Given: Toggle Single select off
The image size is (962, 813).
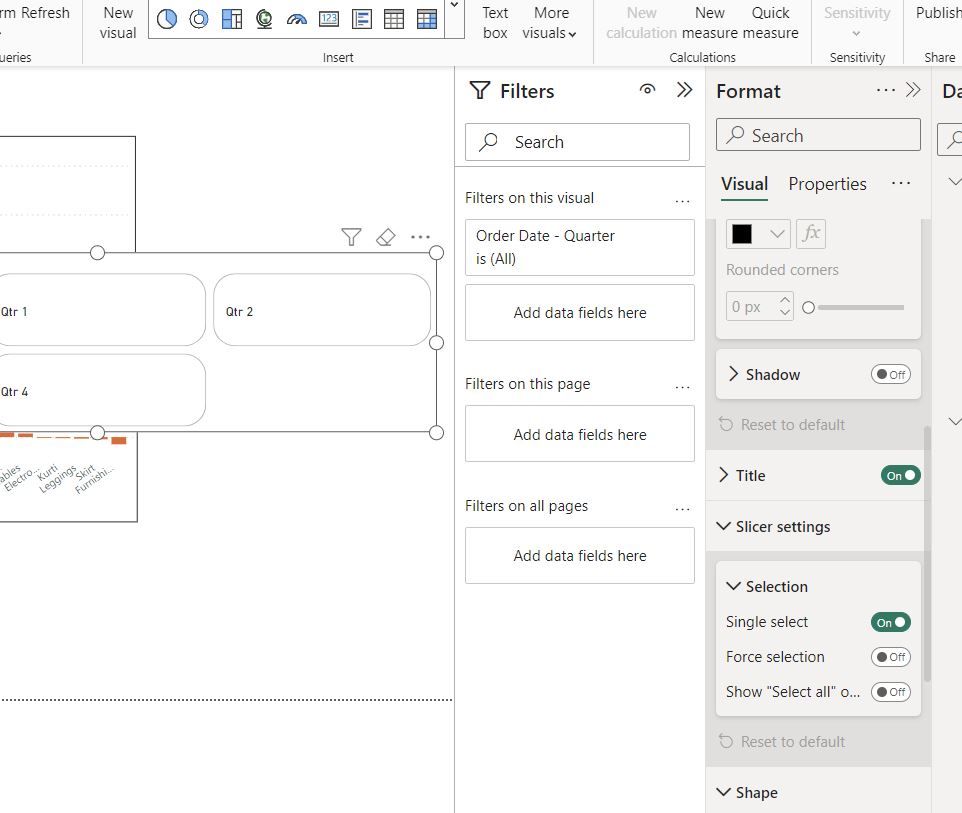Looking at the screenshot, I should point(890,622).
